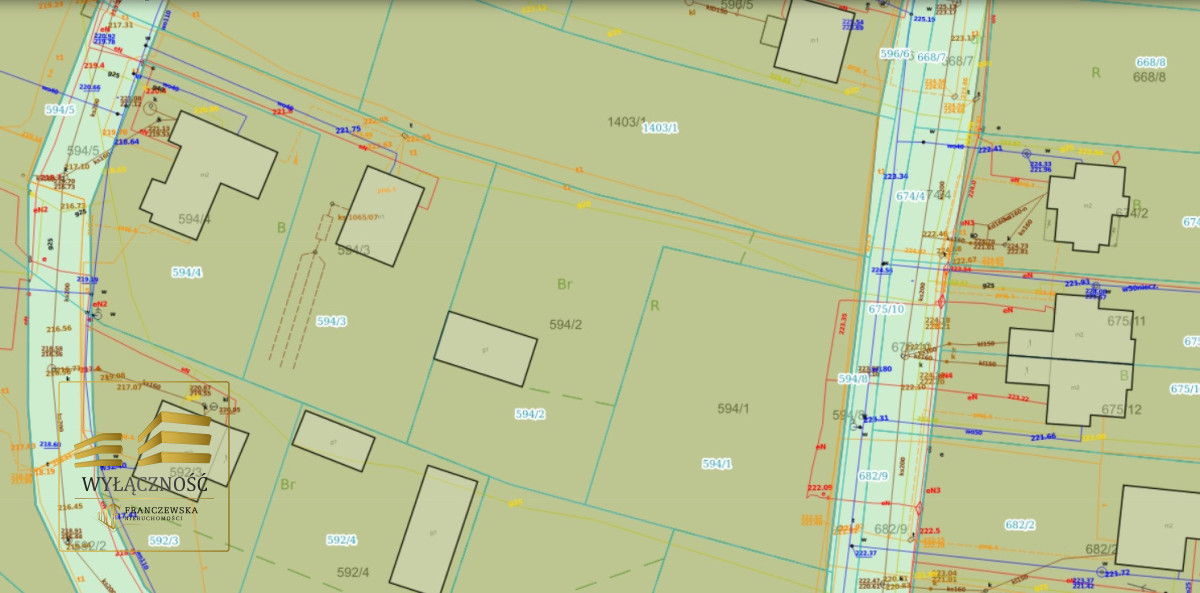Click the white 594/3 parcel number label
The width and height of the screenshot is (1200, 593).
click(331, 321)
